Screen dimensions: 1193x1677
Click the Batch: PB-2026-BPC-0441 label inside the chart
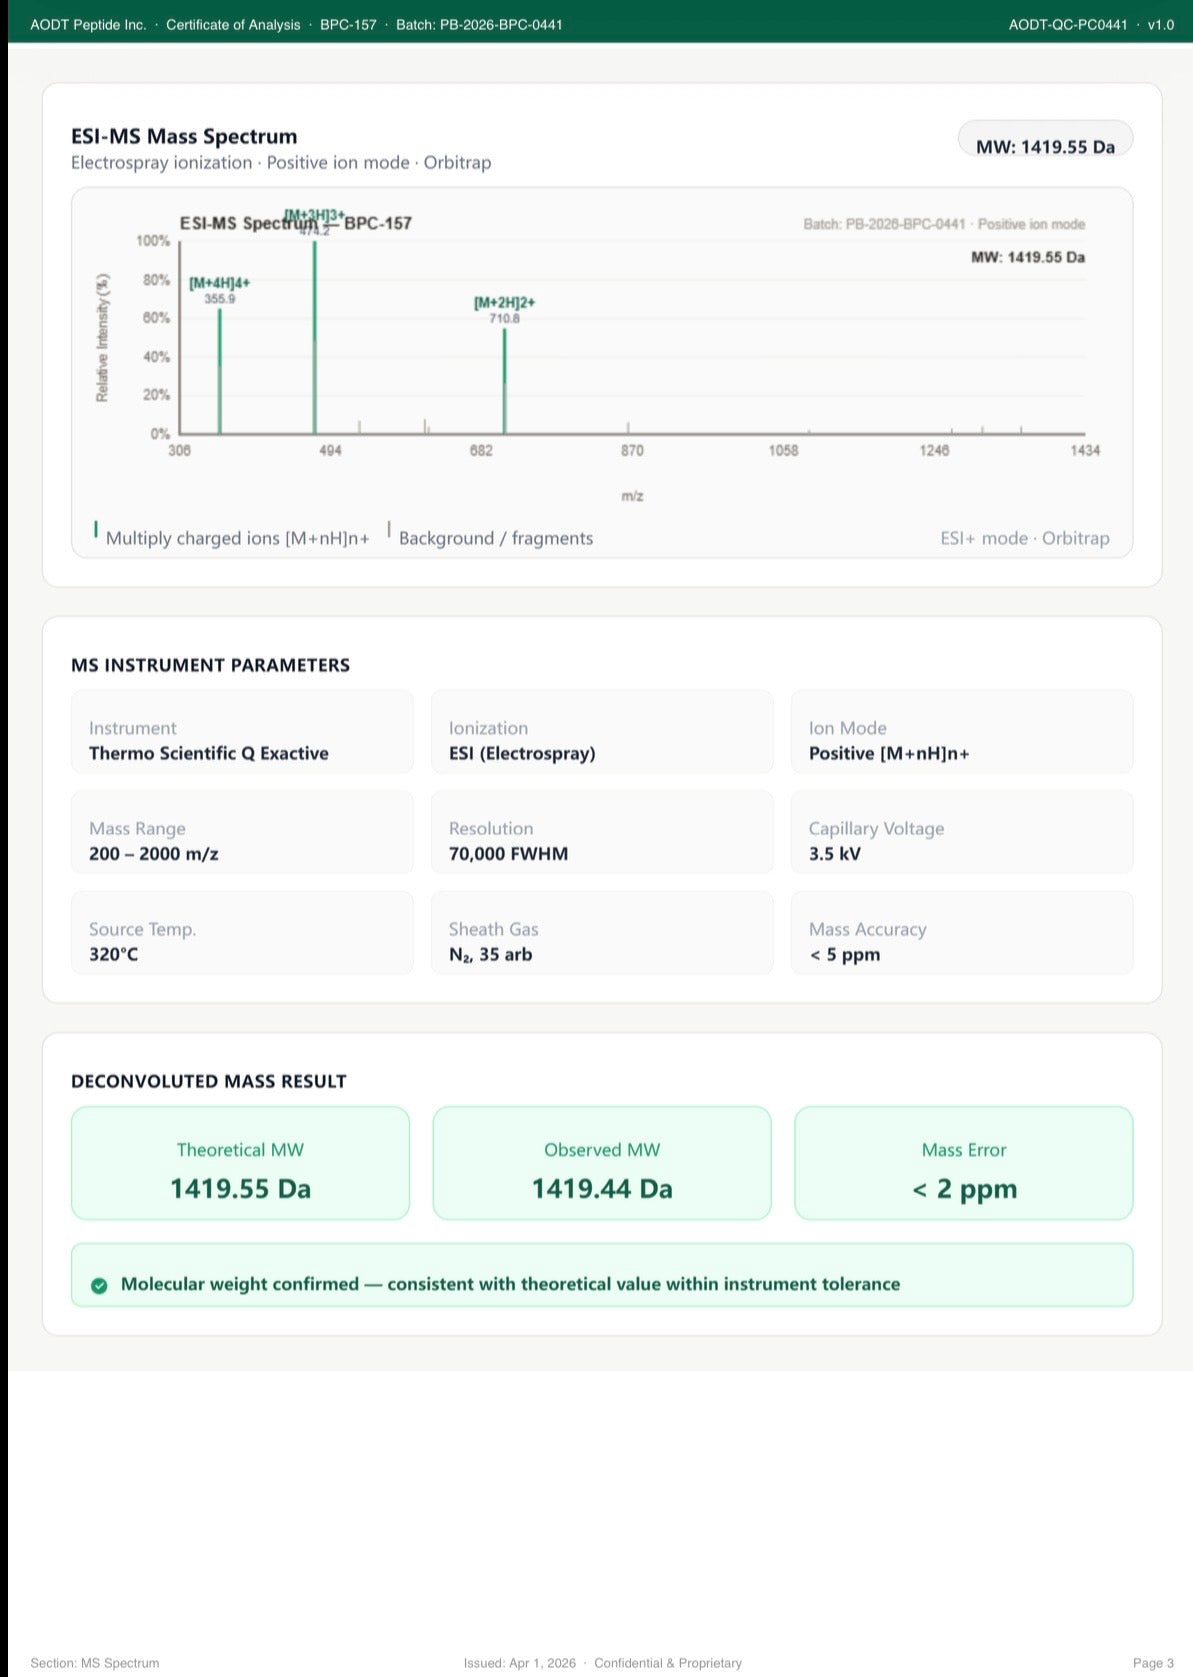(x=885, y=224)
